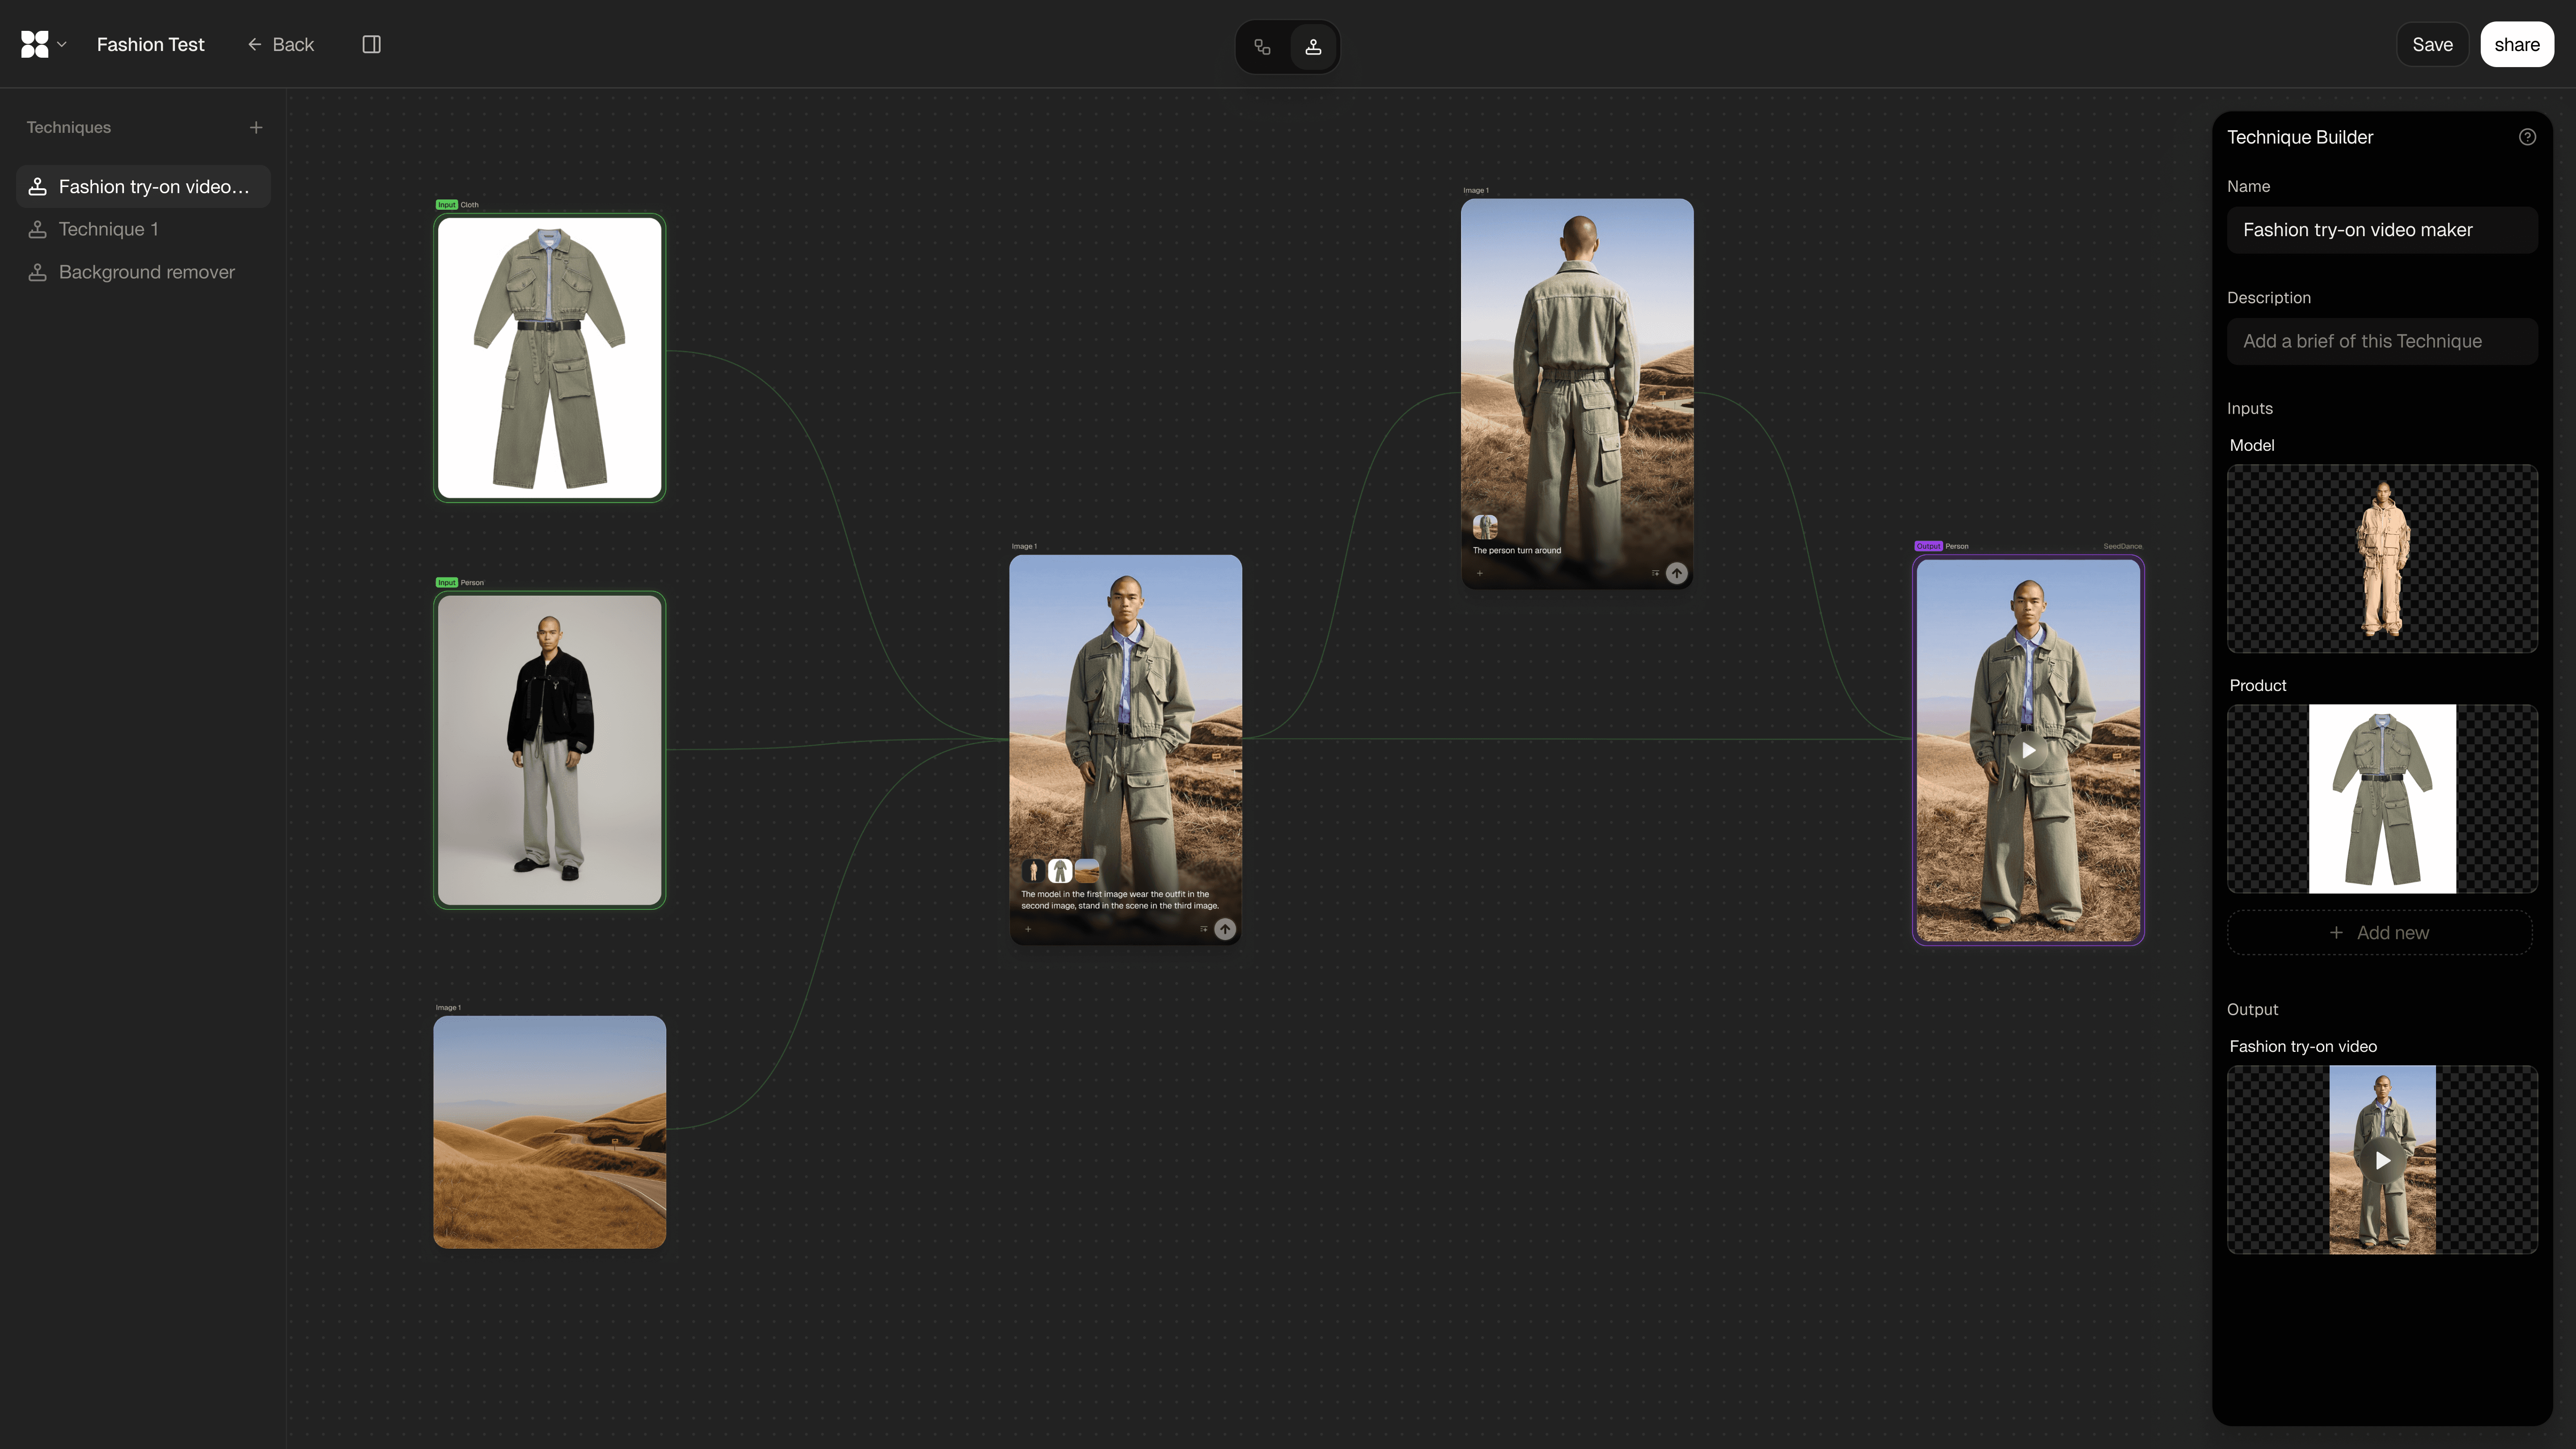Switch to node graph view mode
This screenshot has height=1449, width=2576.
1262,46
